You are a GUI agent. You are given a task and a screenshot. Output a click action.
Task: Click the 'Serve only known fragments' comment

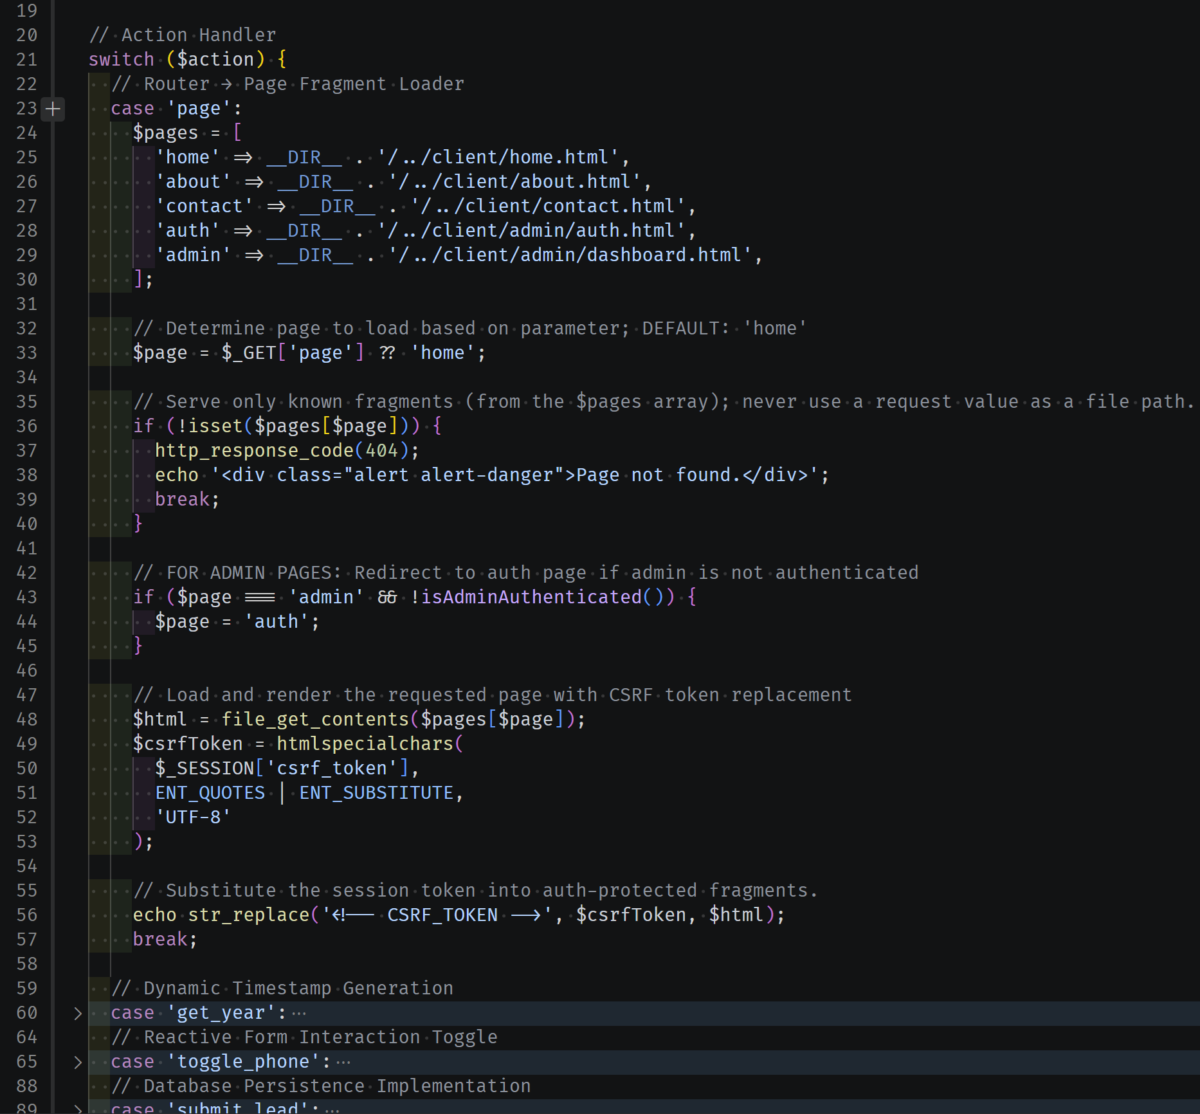tap(663, 402)
